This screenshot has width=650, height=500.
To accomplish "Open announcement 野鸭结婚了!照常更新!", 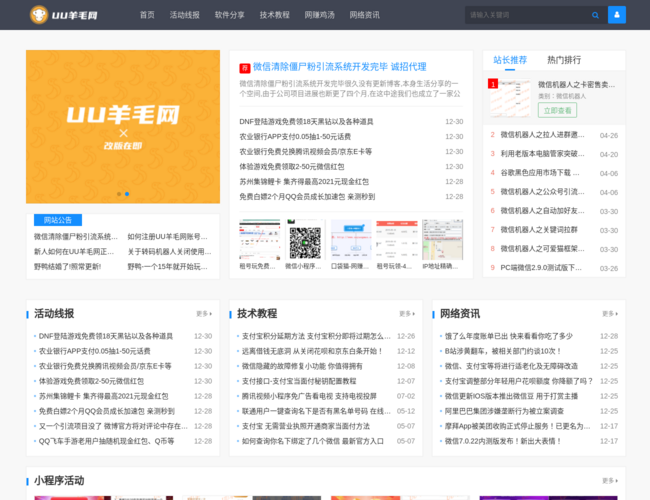I will (68, 267).
